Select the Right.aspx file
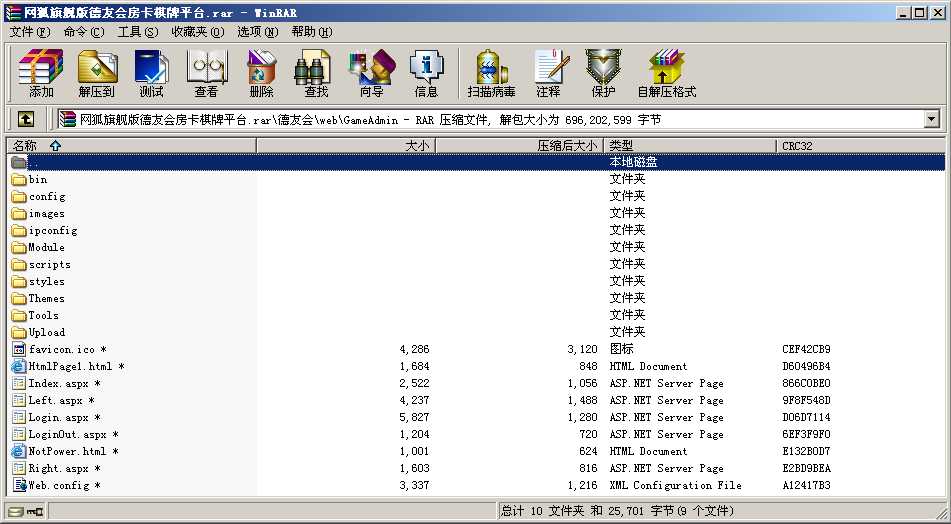Screen dimensions: 951x524 [x=476, y=468]
